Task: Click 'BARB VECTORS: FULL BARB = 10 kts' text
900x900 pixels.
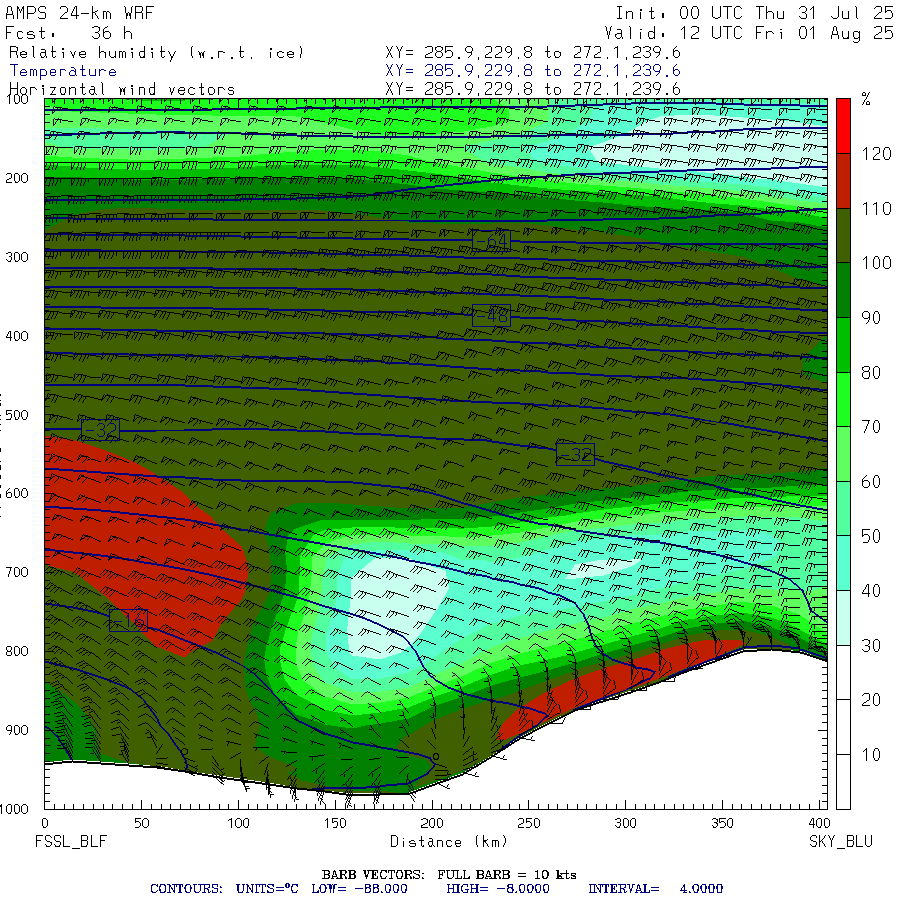Action: click(x=449, y=875)
